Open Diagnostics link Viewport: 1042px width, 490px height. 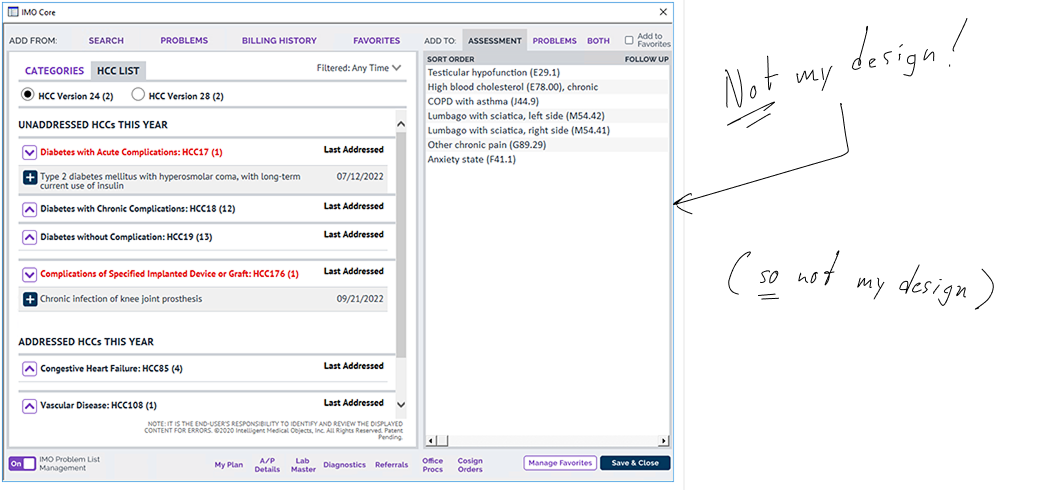[x=345, y=465]
